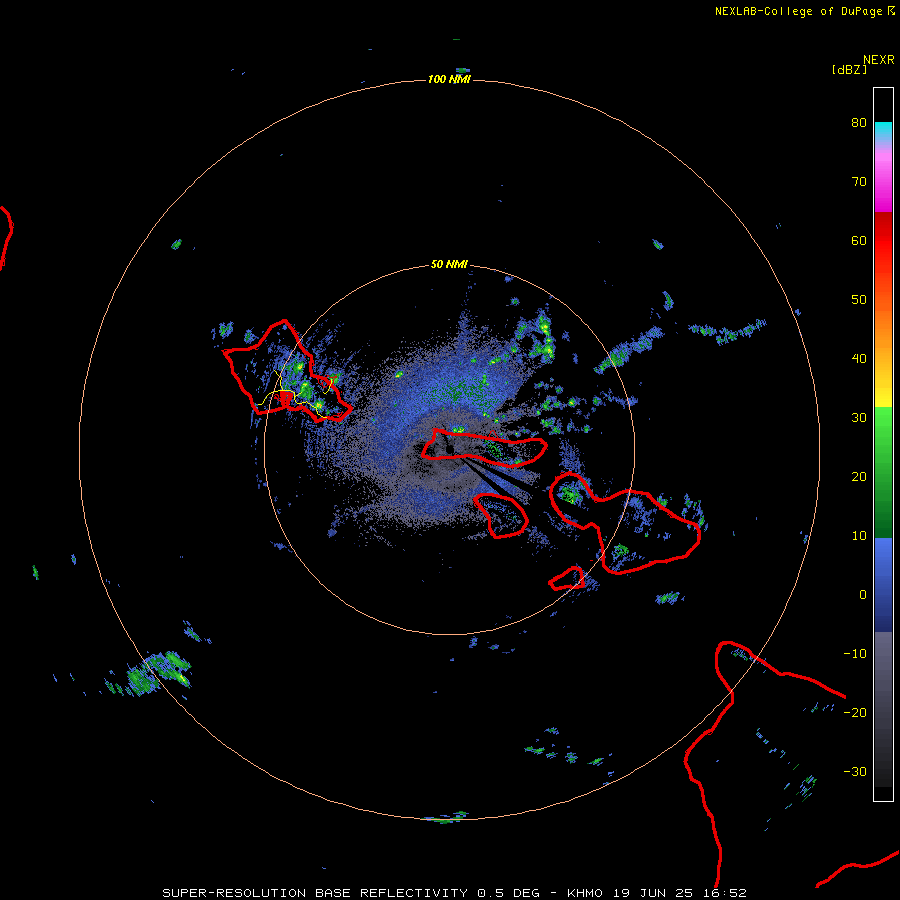The image size is (900, 900).
Task: Click the 40 value on the dBZ scale
Action: pyautogui.click(x=859, y=359)
